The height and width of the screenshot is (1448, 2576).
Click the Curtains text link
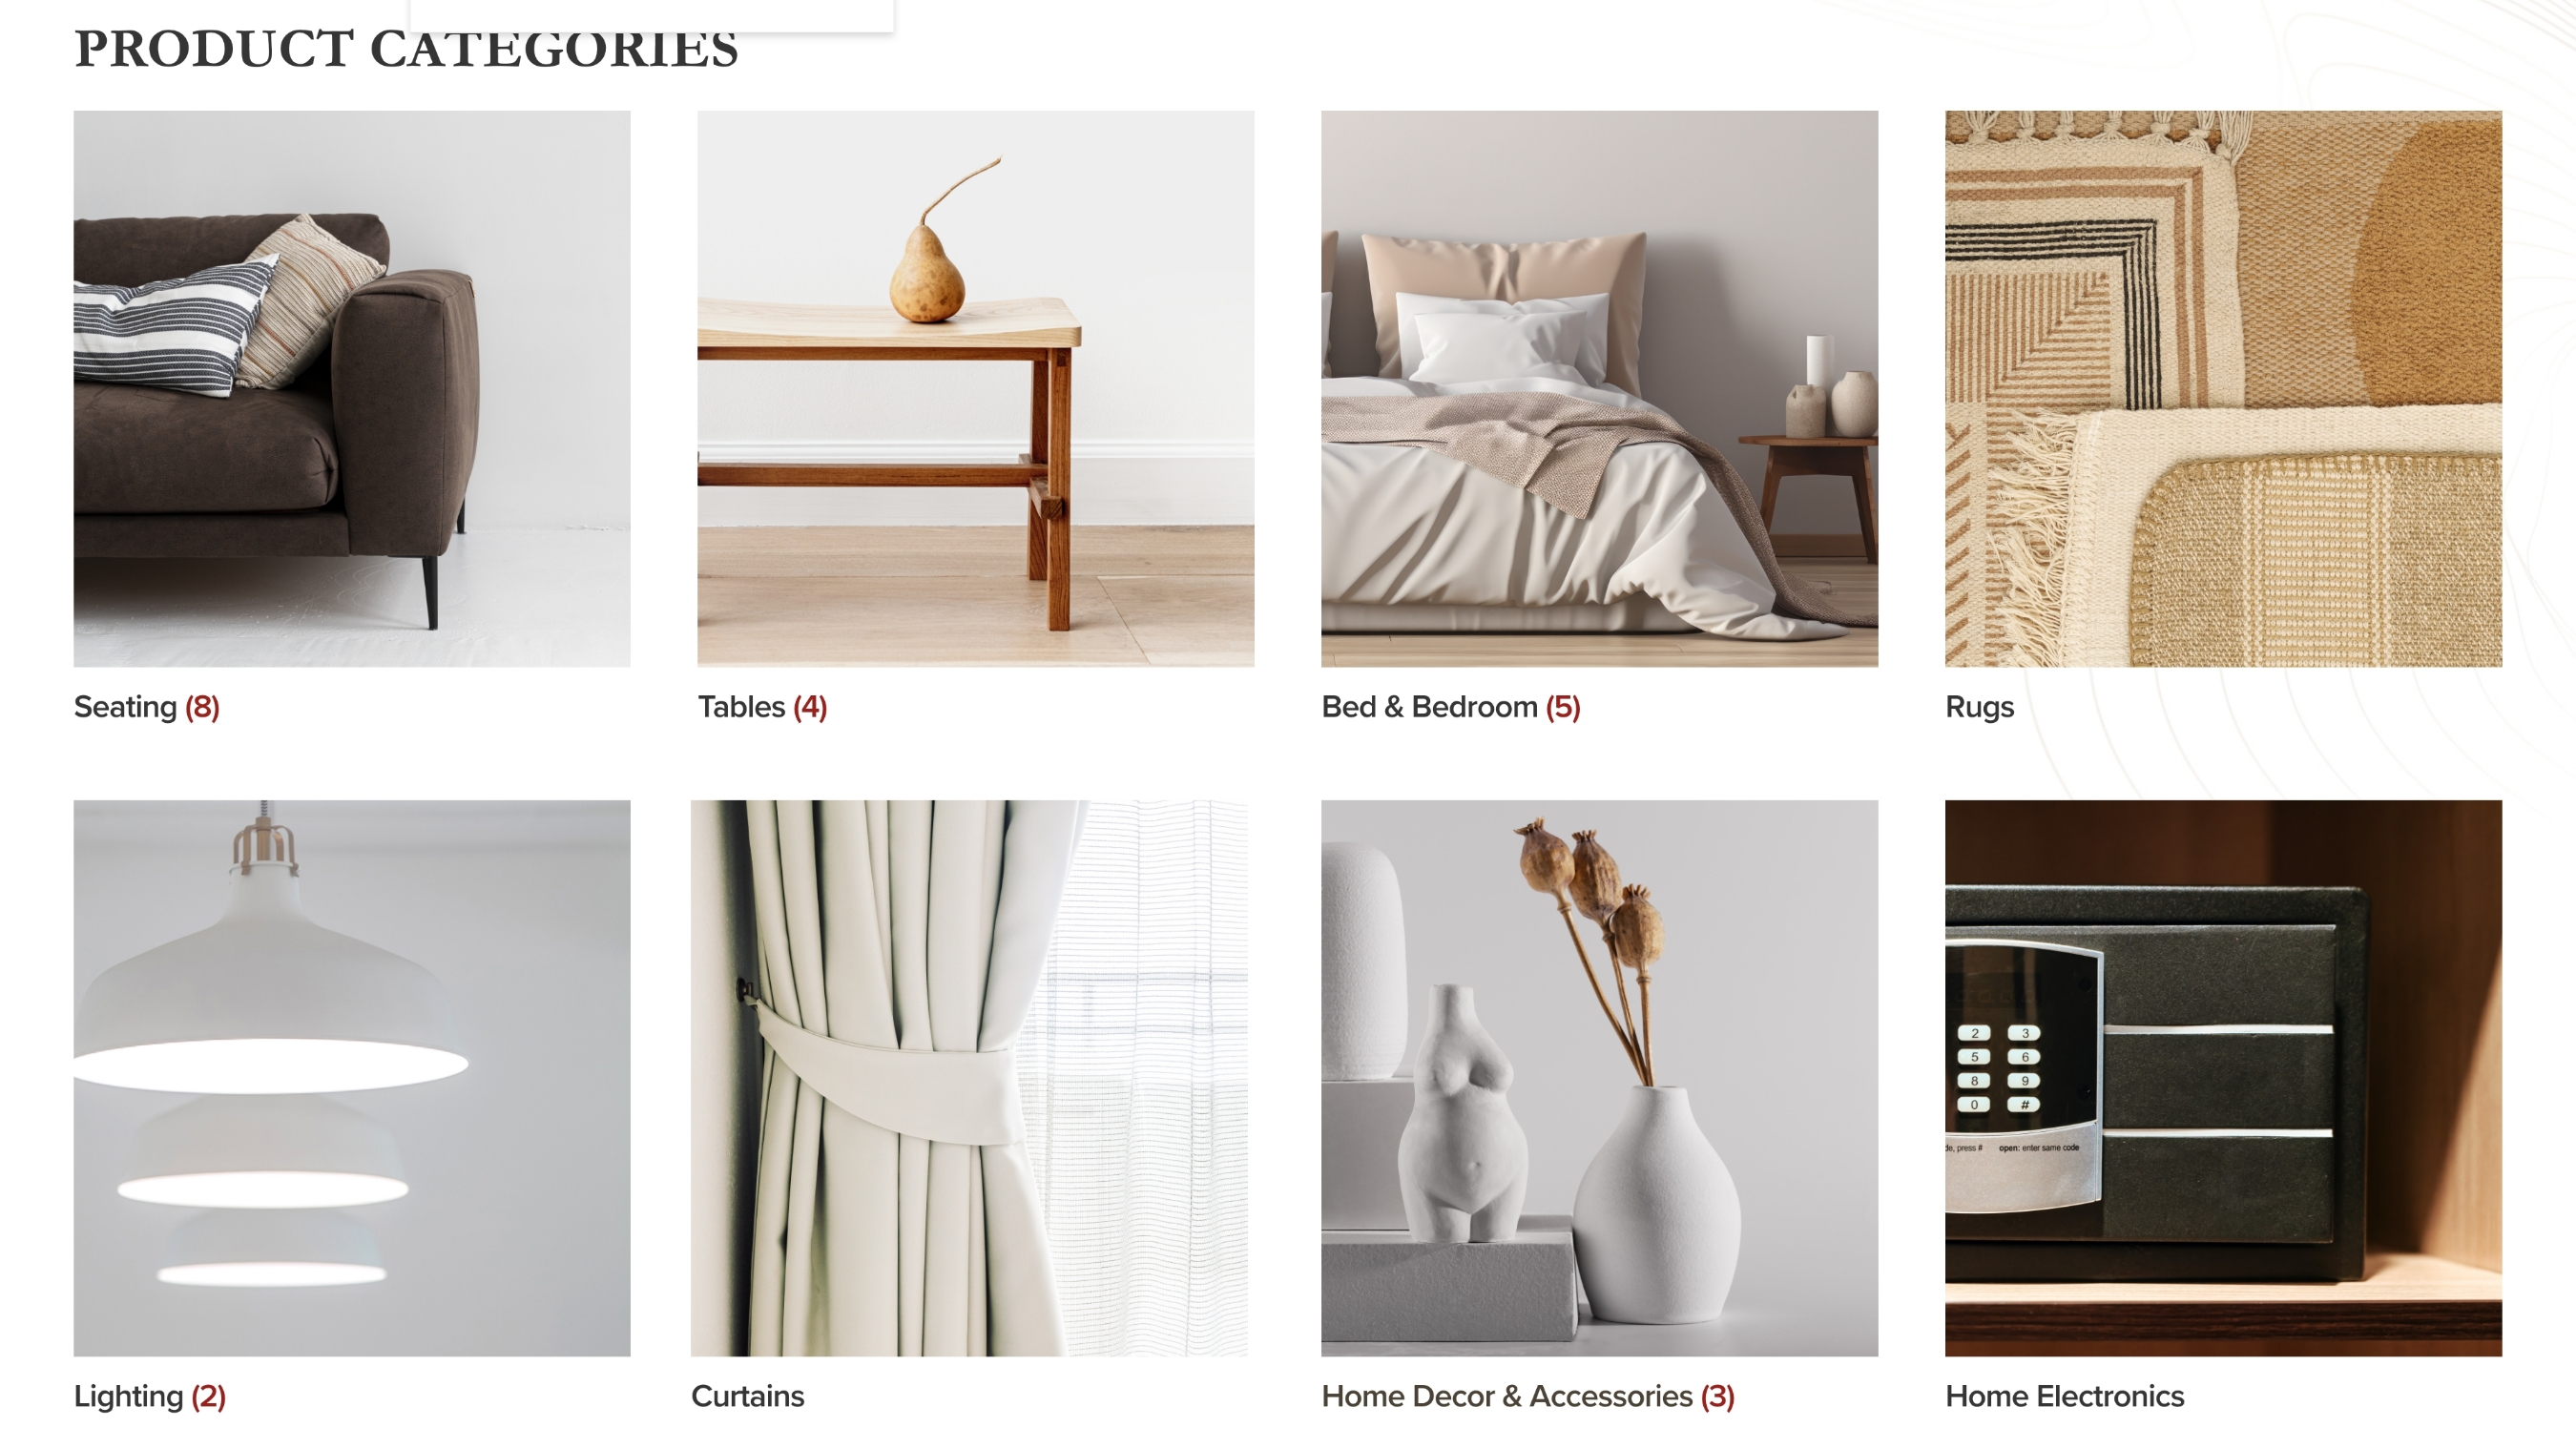click(747, 1396)
